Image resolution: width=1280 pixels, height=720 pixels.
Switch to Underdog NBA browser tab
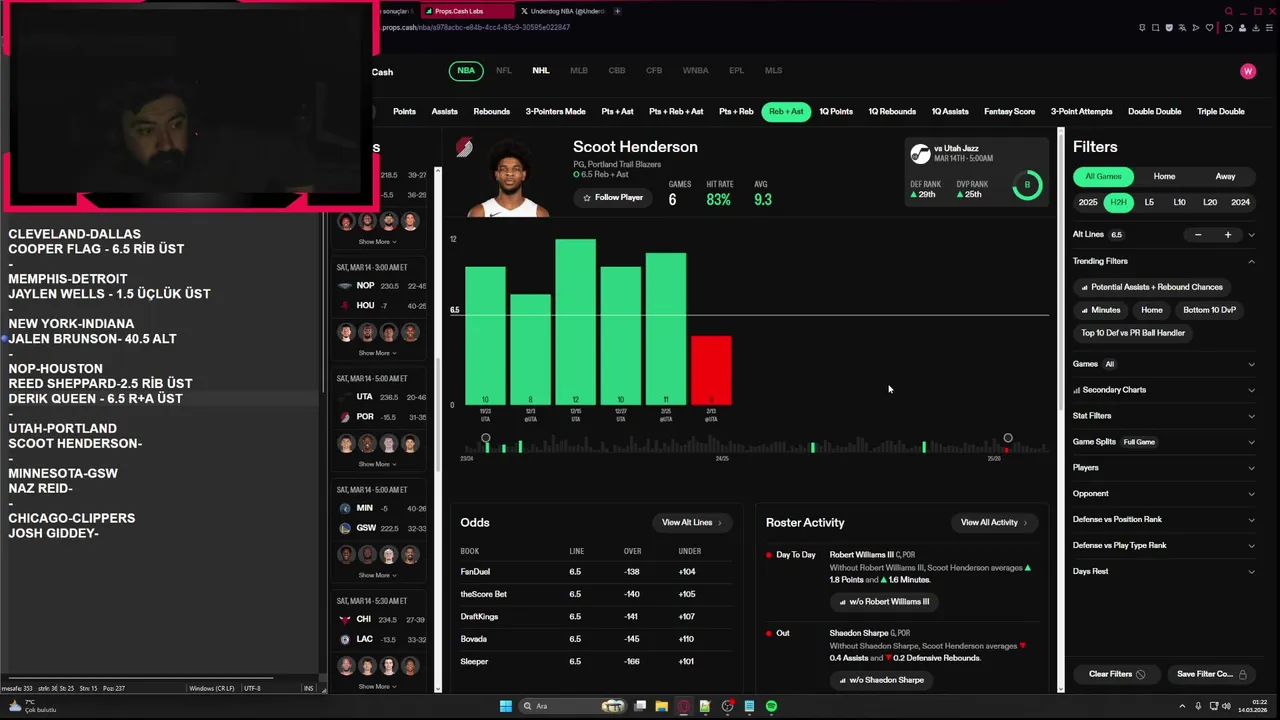tap(563, 11)
